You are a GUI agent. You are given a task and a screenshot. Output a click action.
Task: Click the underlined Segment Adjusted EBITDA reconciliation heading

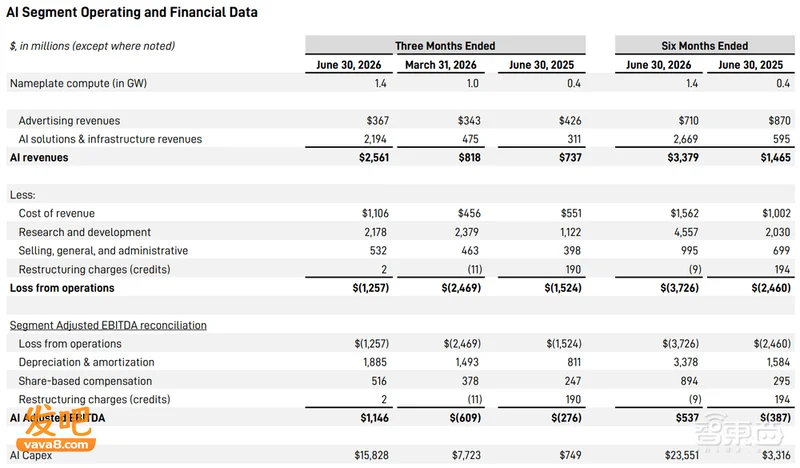108,325
